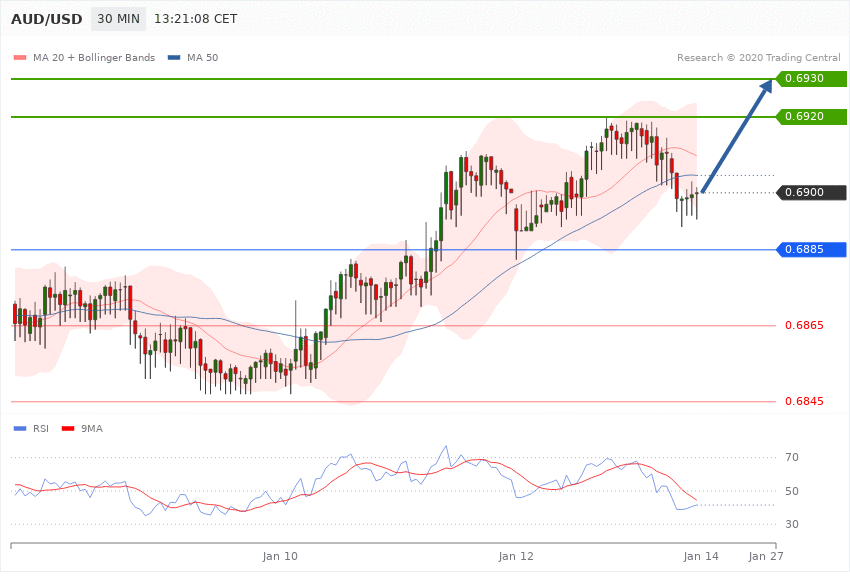850x576 pixels.
Task: Click the RSI 70 axis level label
Action: (791, 457)
